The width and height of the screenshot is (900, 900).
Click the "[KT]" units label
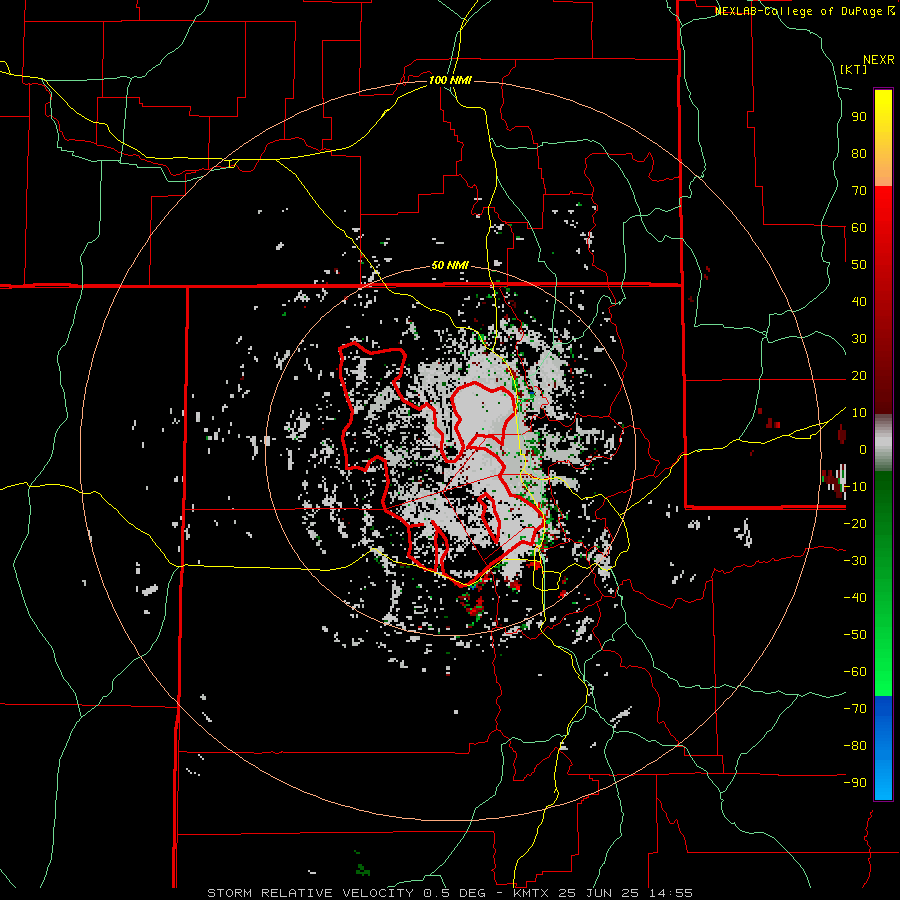click(854, 69)
